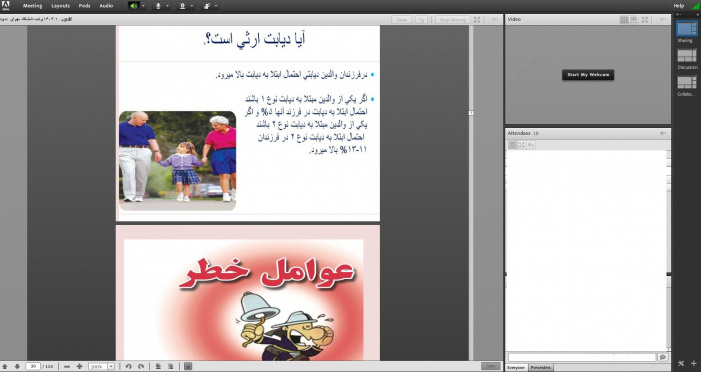Image resolution: width=701 pixels, height=372 pixels.
Task: Open the Help menu
Action: coord(679,6)
